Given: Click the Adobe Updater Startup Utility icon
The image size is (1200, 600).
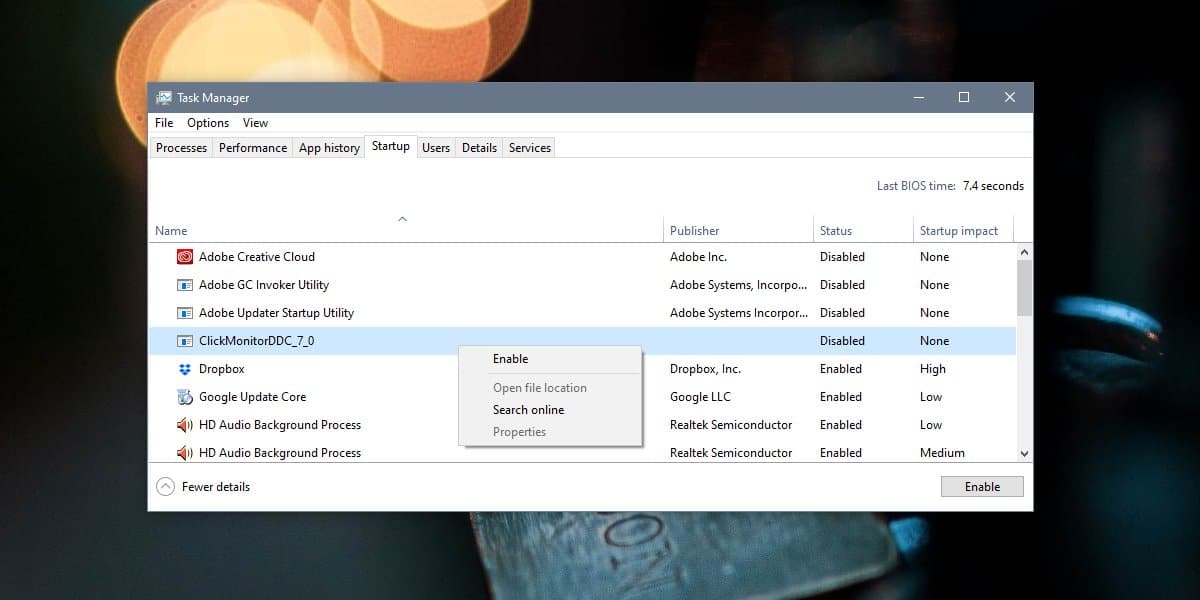Looking at the screenshot, I should pyautogui.click(x=184, y=313).
